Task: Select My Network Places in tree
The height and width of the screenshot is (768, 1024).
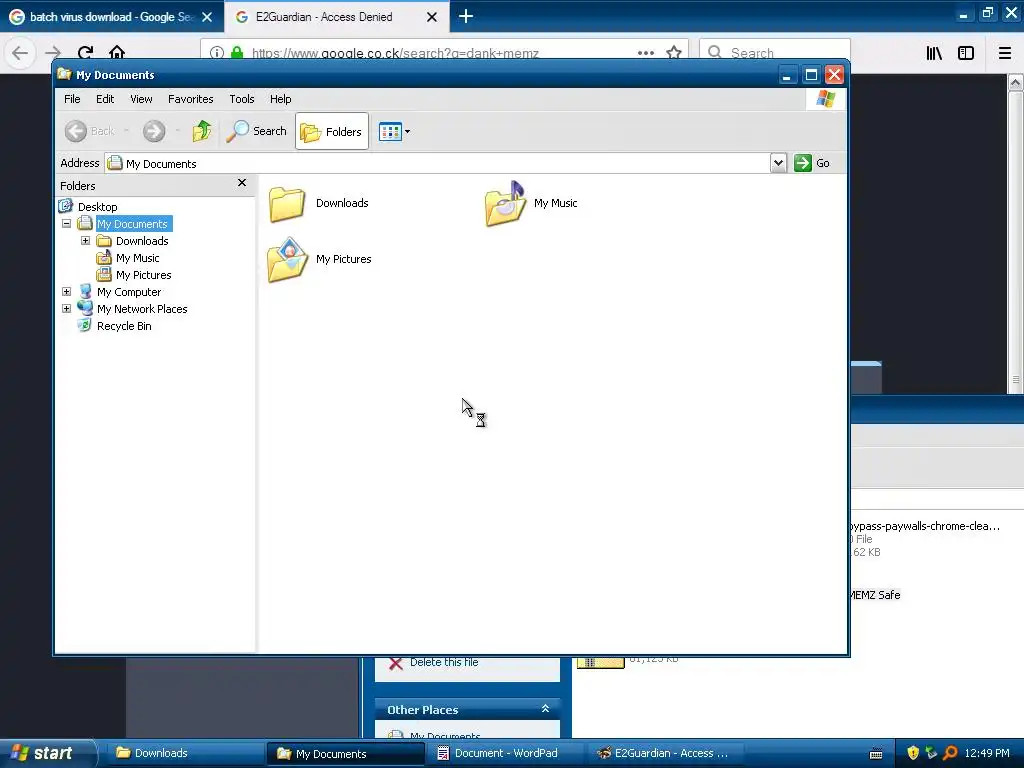Action: [142, 309]
